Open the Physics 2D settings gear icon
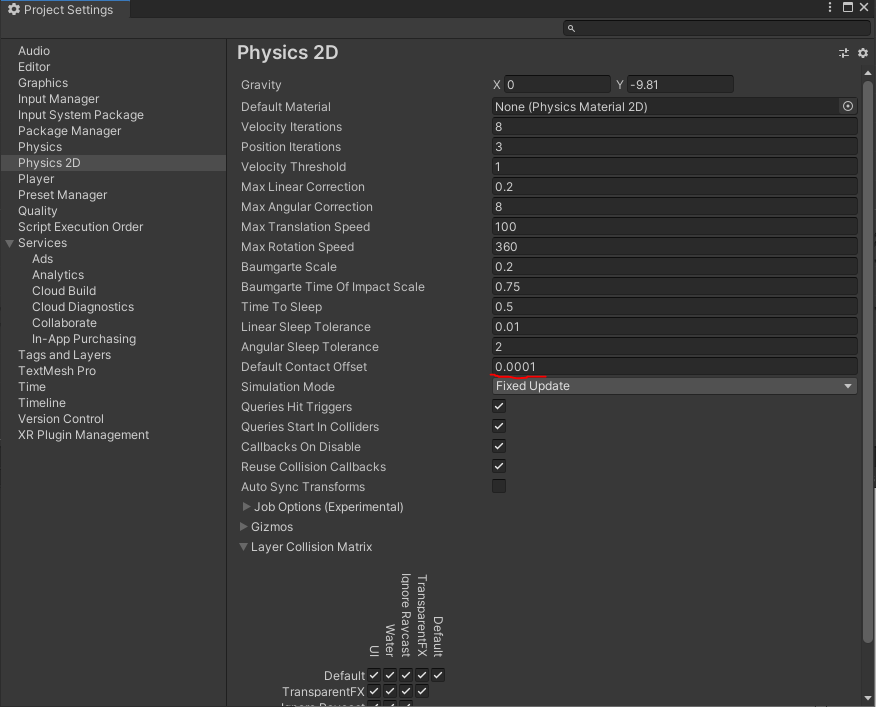This screenshot has width=876, height=707. coord(863,53)
